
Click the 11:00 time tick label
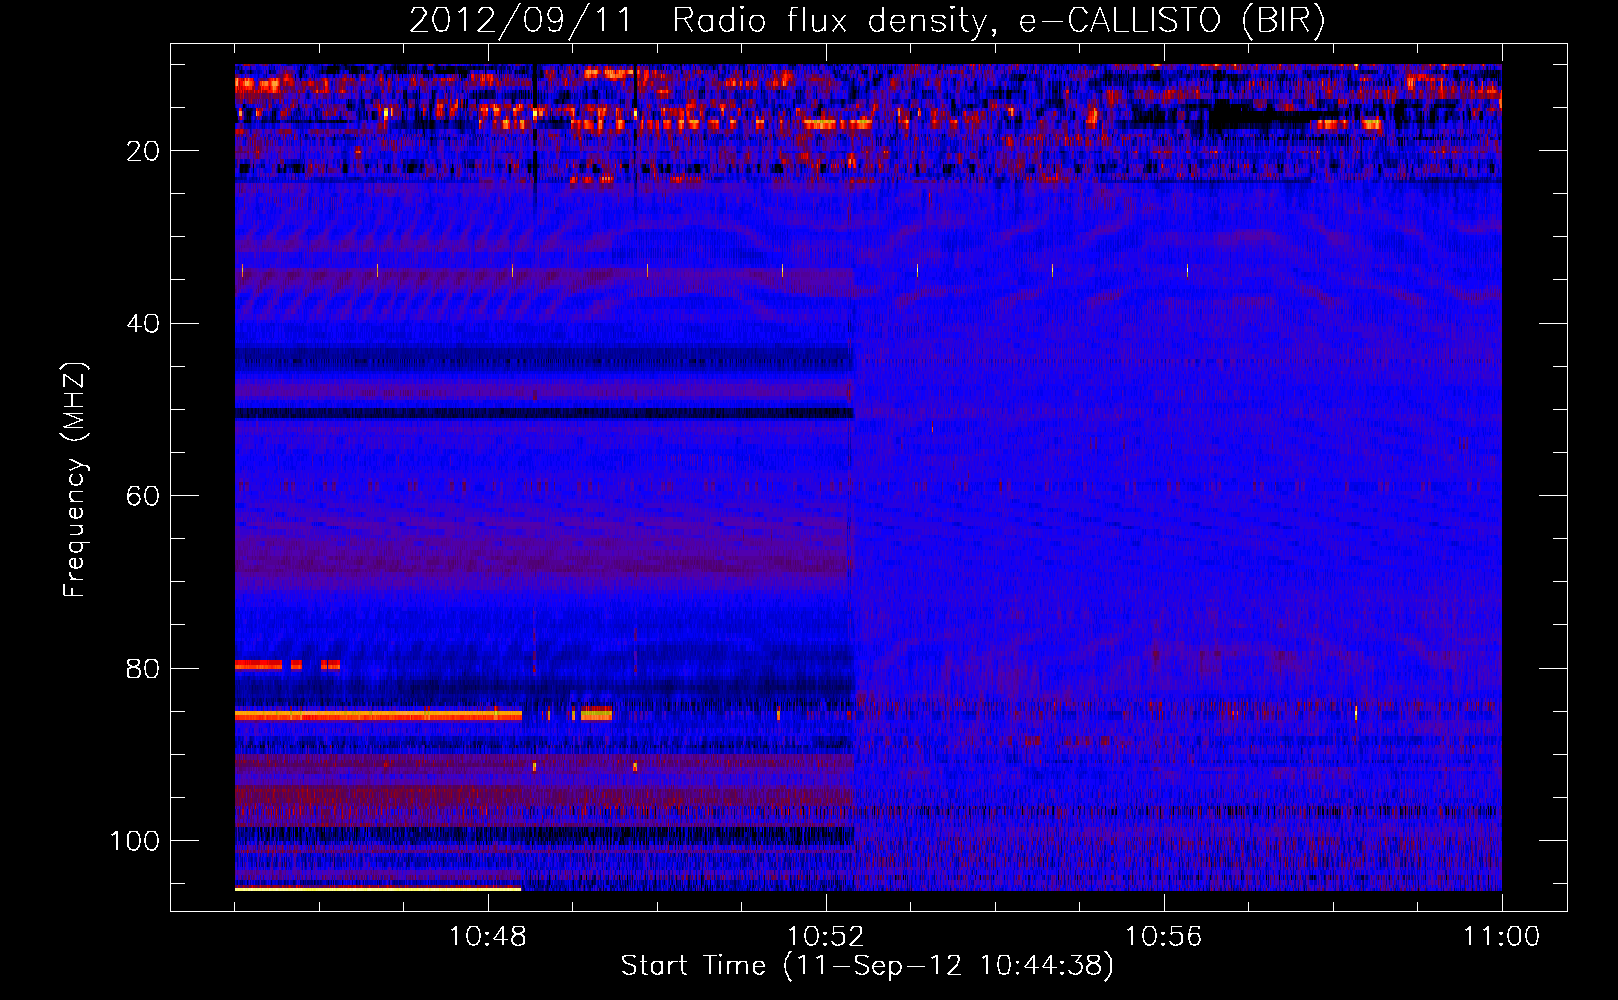tap(1502, 937)
